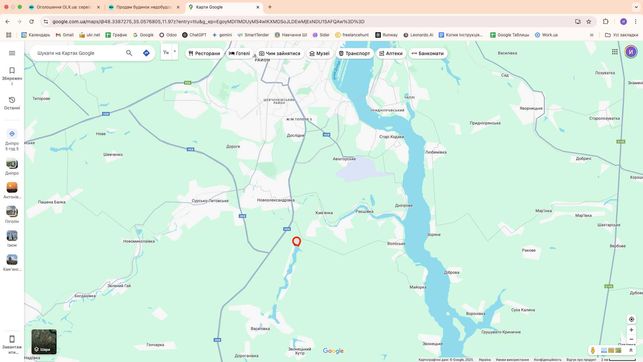The height and width of the screenshot is (362, 643).
Task: Open the Google Maps hamburger menu
Action: coord(12,53)
